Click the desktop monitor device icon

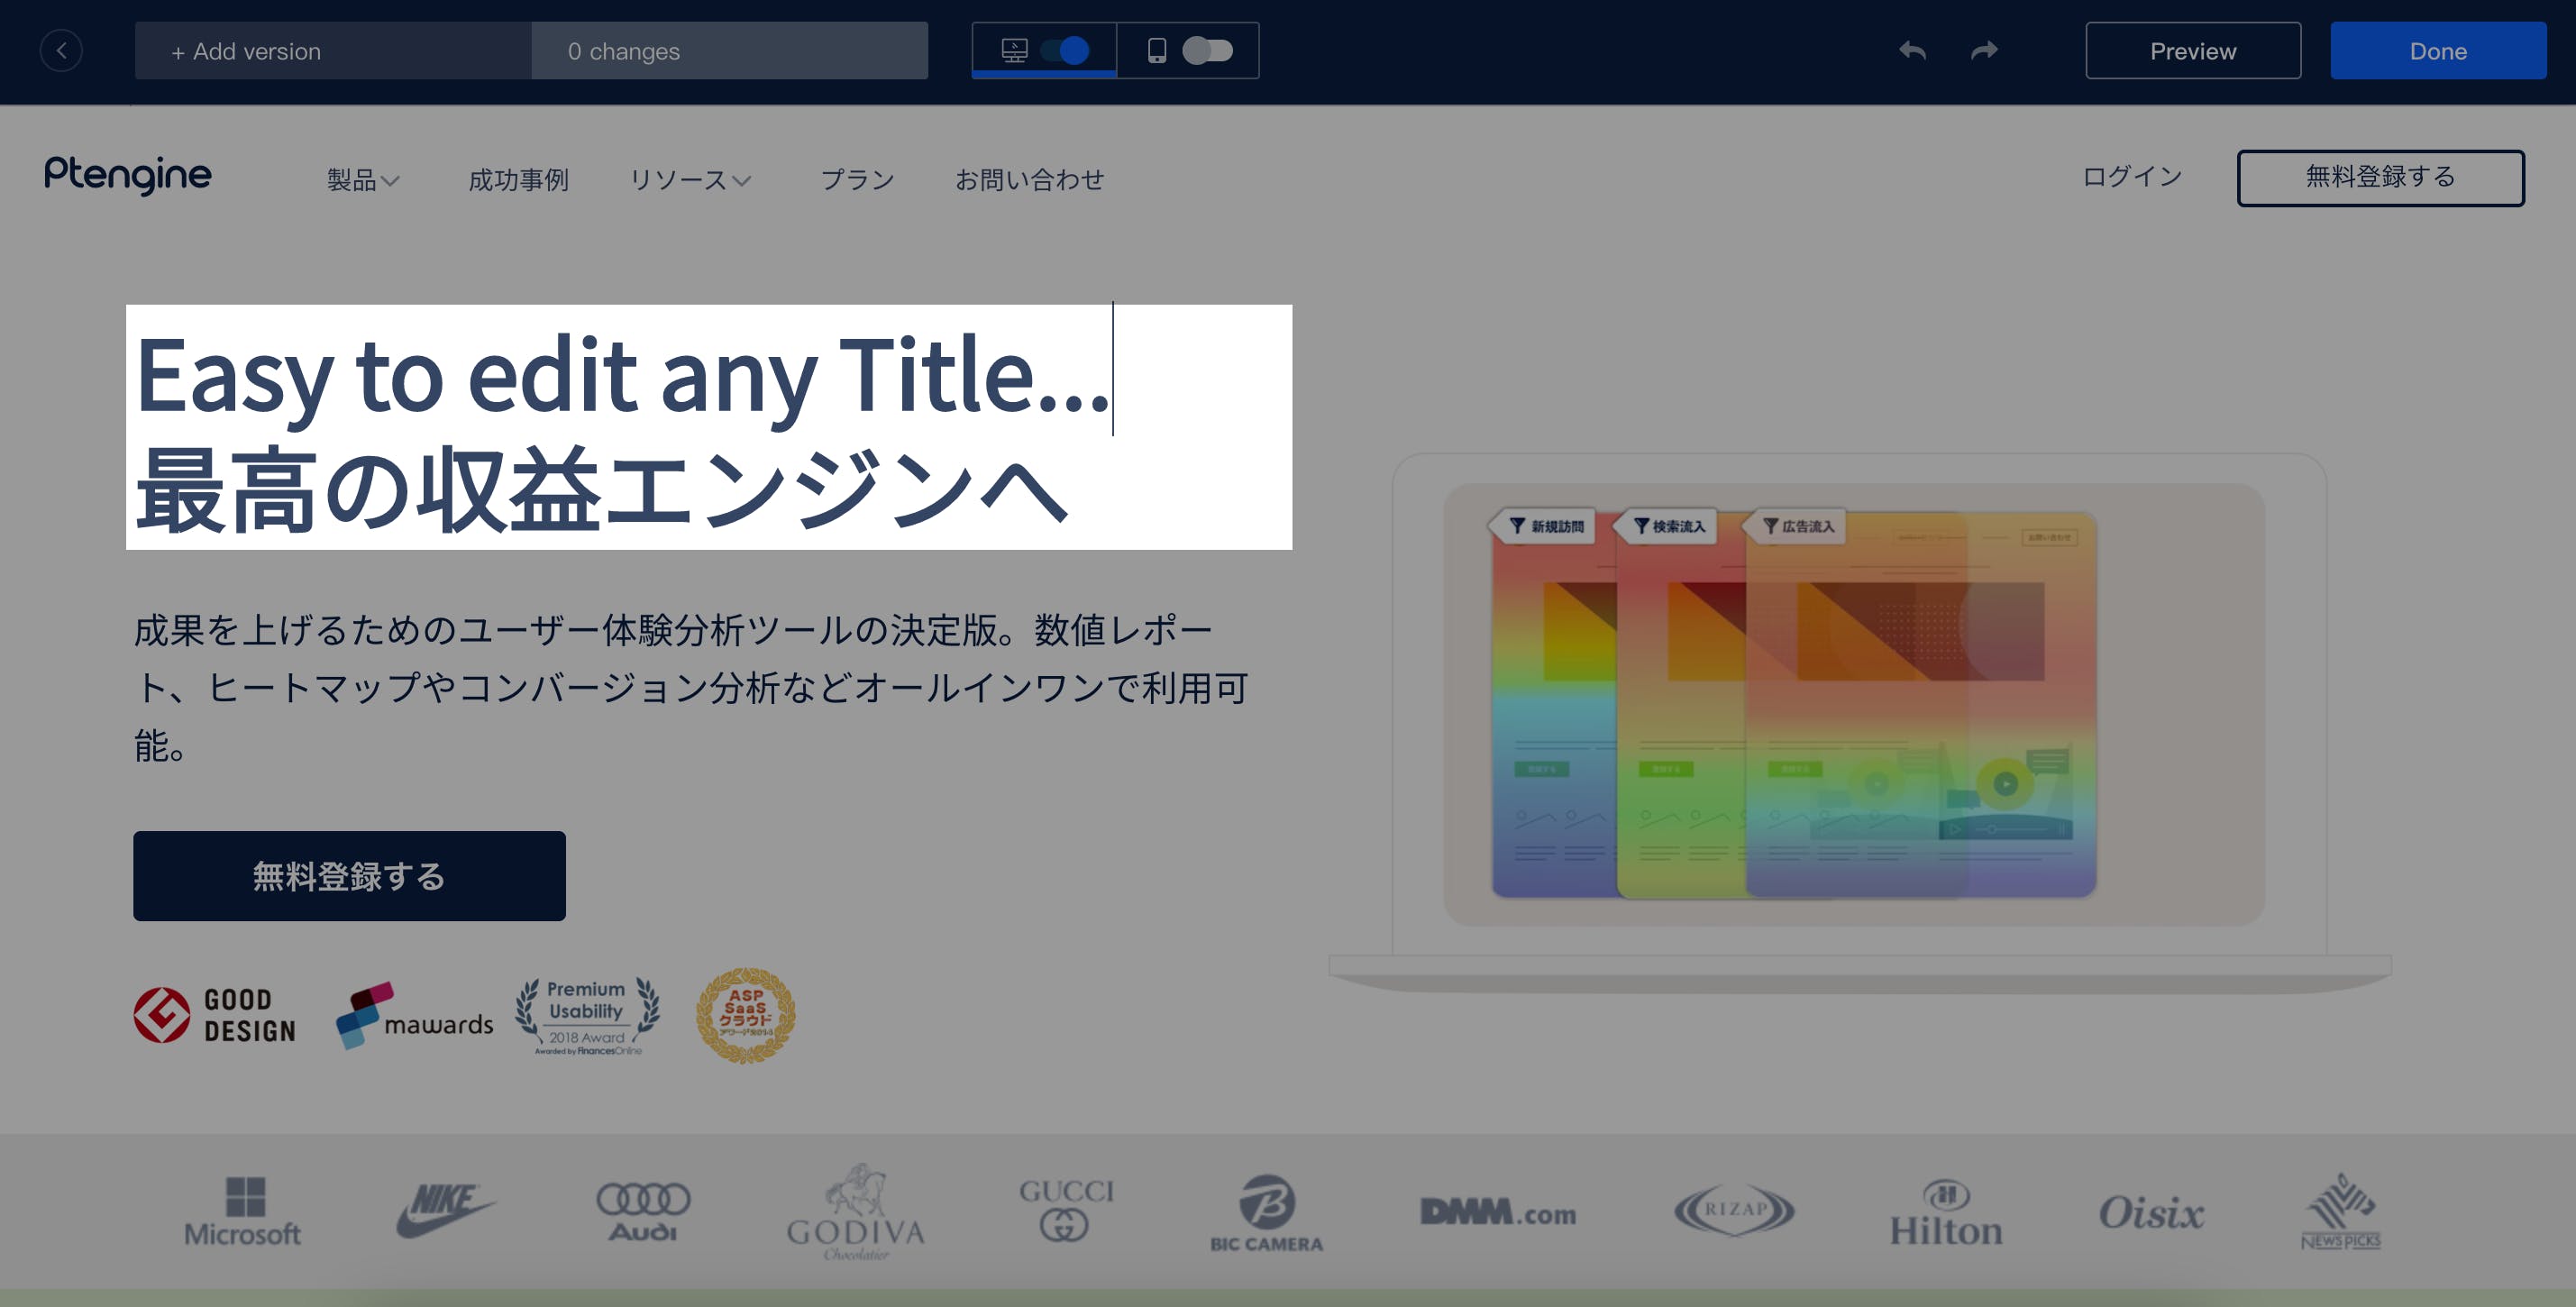coord(1014,51)
